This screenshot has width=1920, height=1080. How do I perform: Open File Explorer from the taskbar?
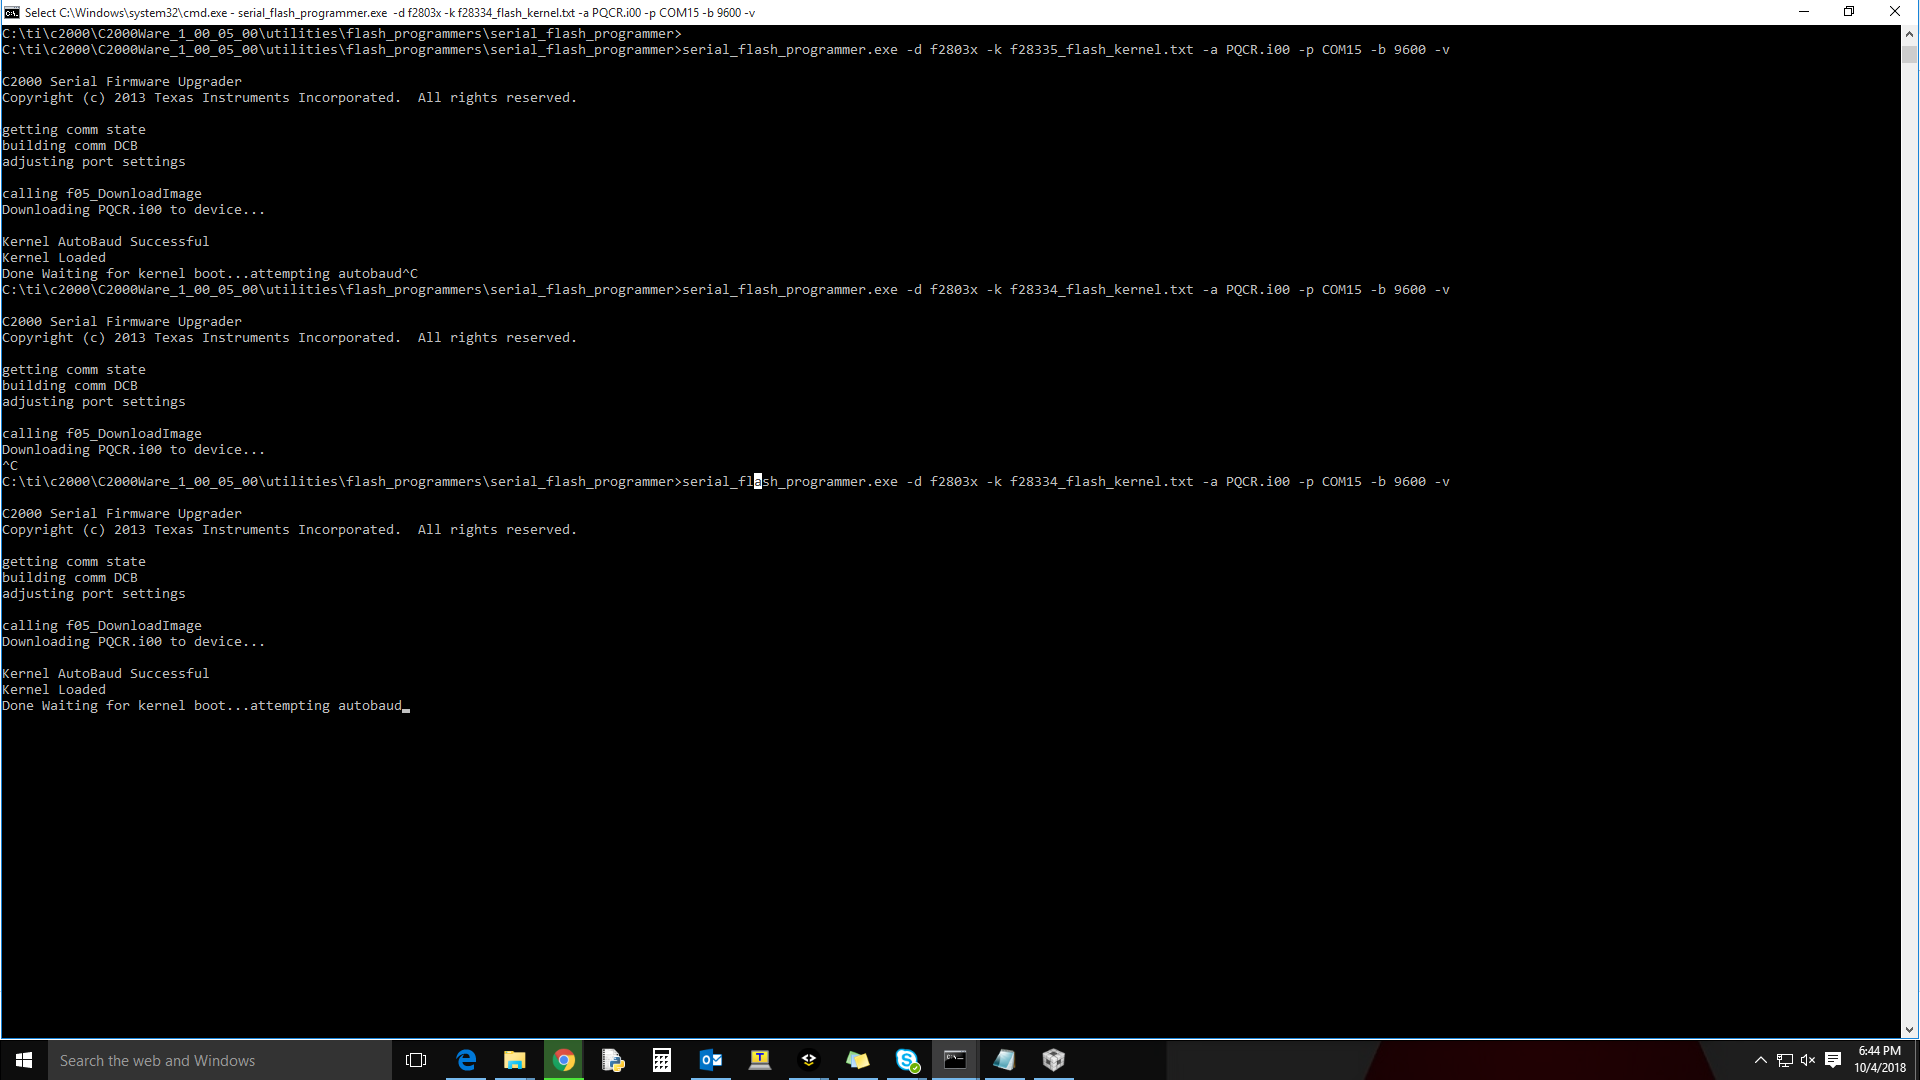515,1060
